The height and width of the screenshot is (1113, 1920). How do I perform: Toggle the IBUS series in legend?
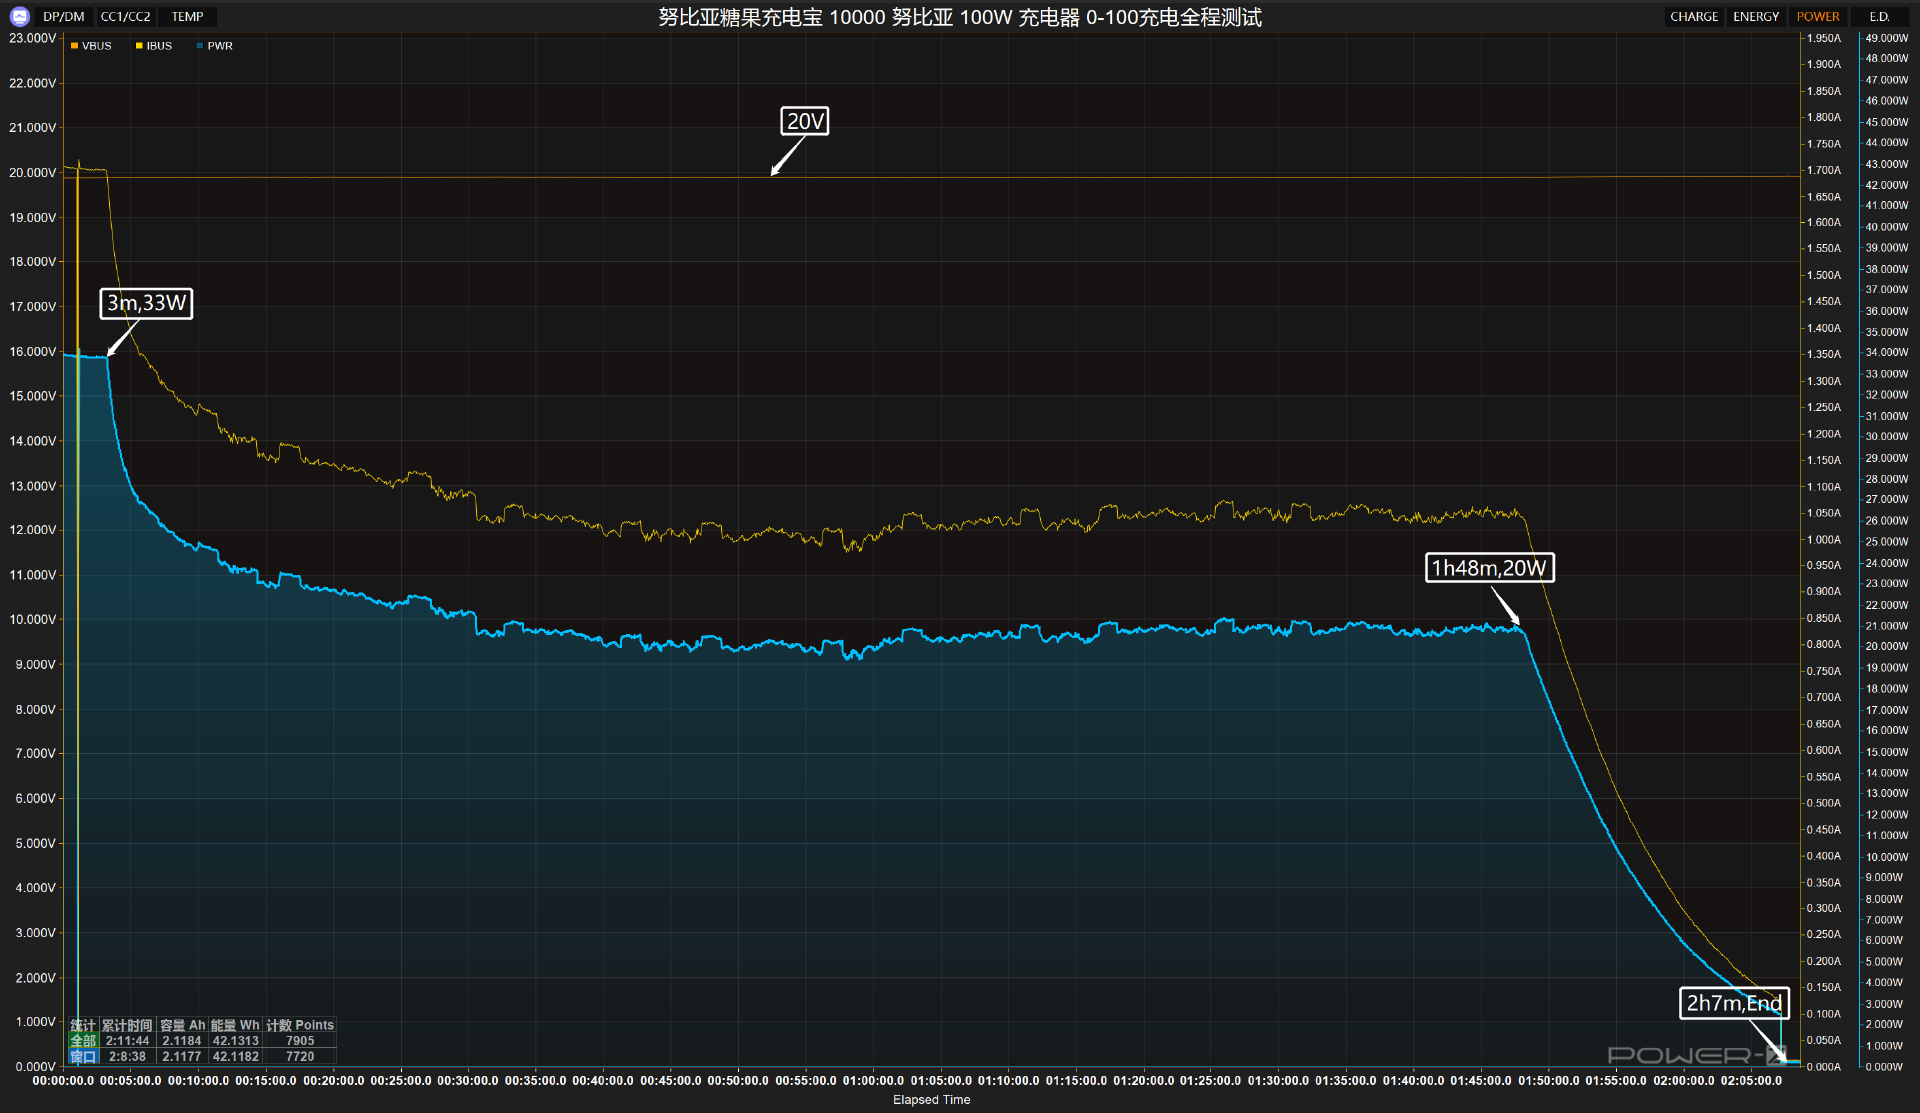tap(154, 46)
